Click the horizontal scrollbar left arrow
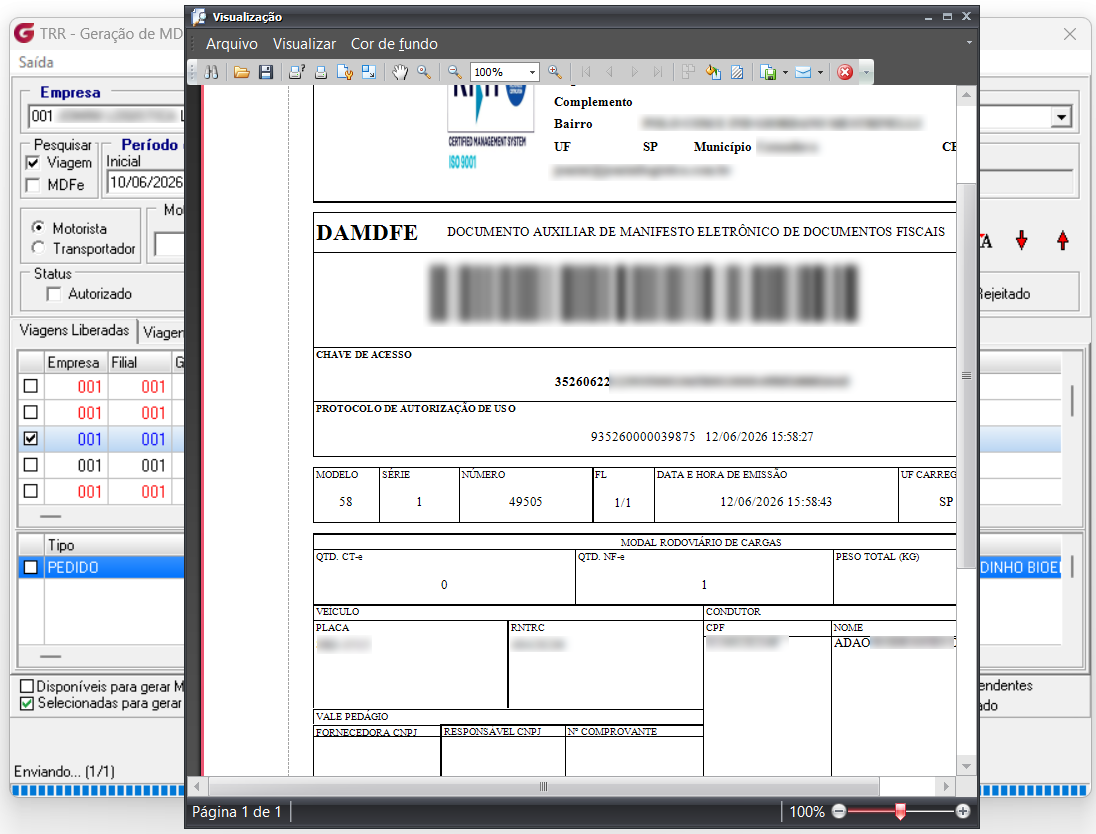 [x=197, y=786]
